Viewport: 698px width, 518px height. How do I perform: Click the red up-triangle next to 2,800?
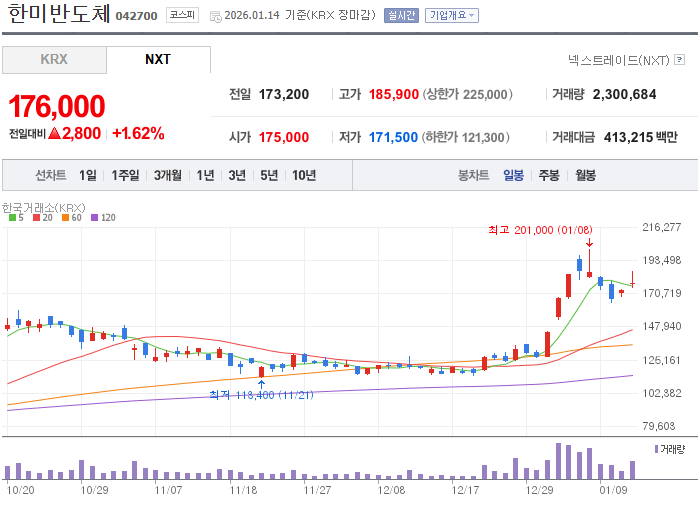tap(54, 133)
